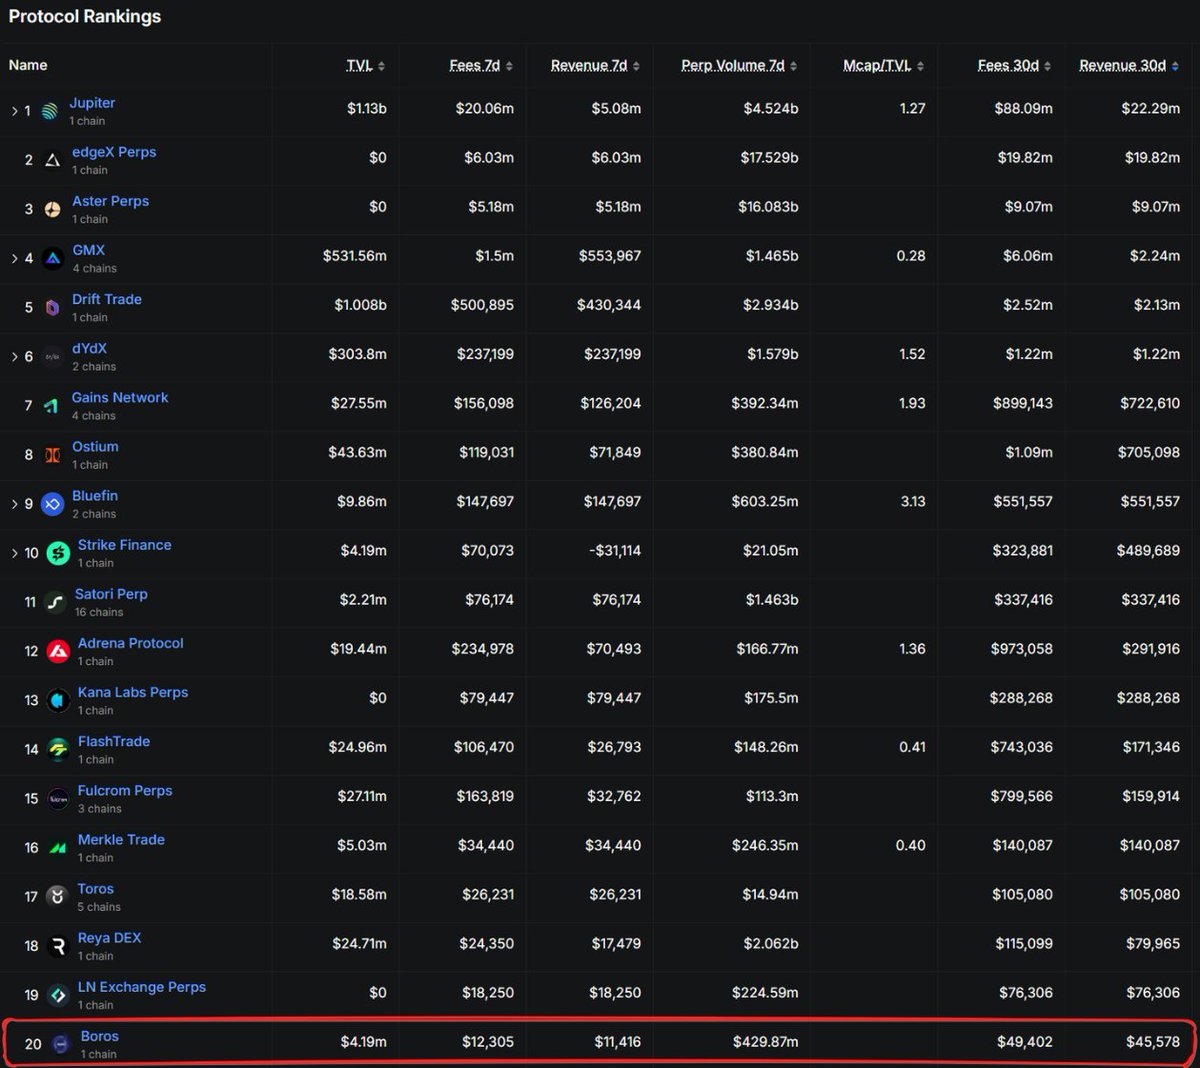Open the LN Exchange Perps link

tap(142, 987)
